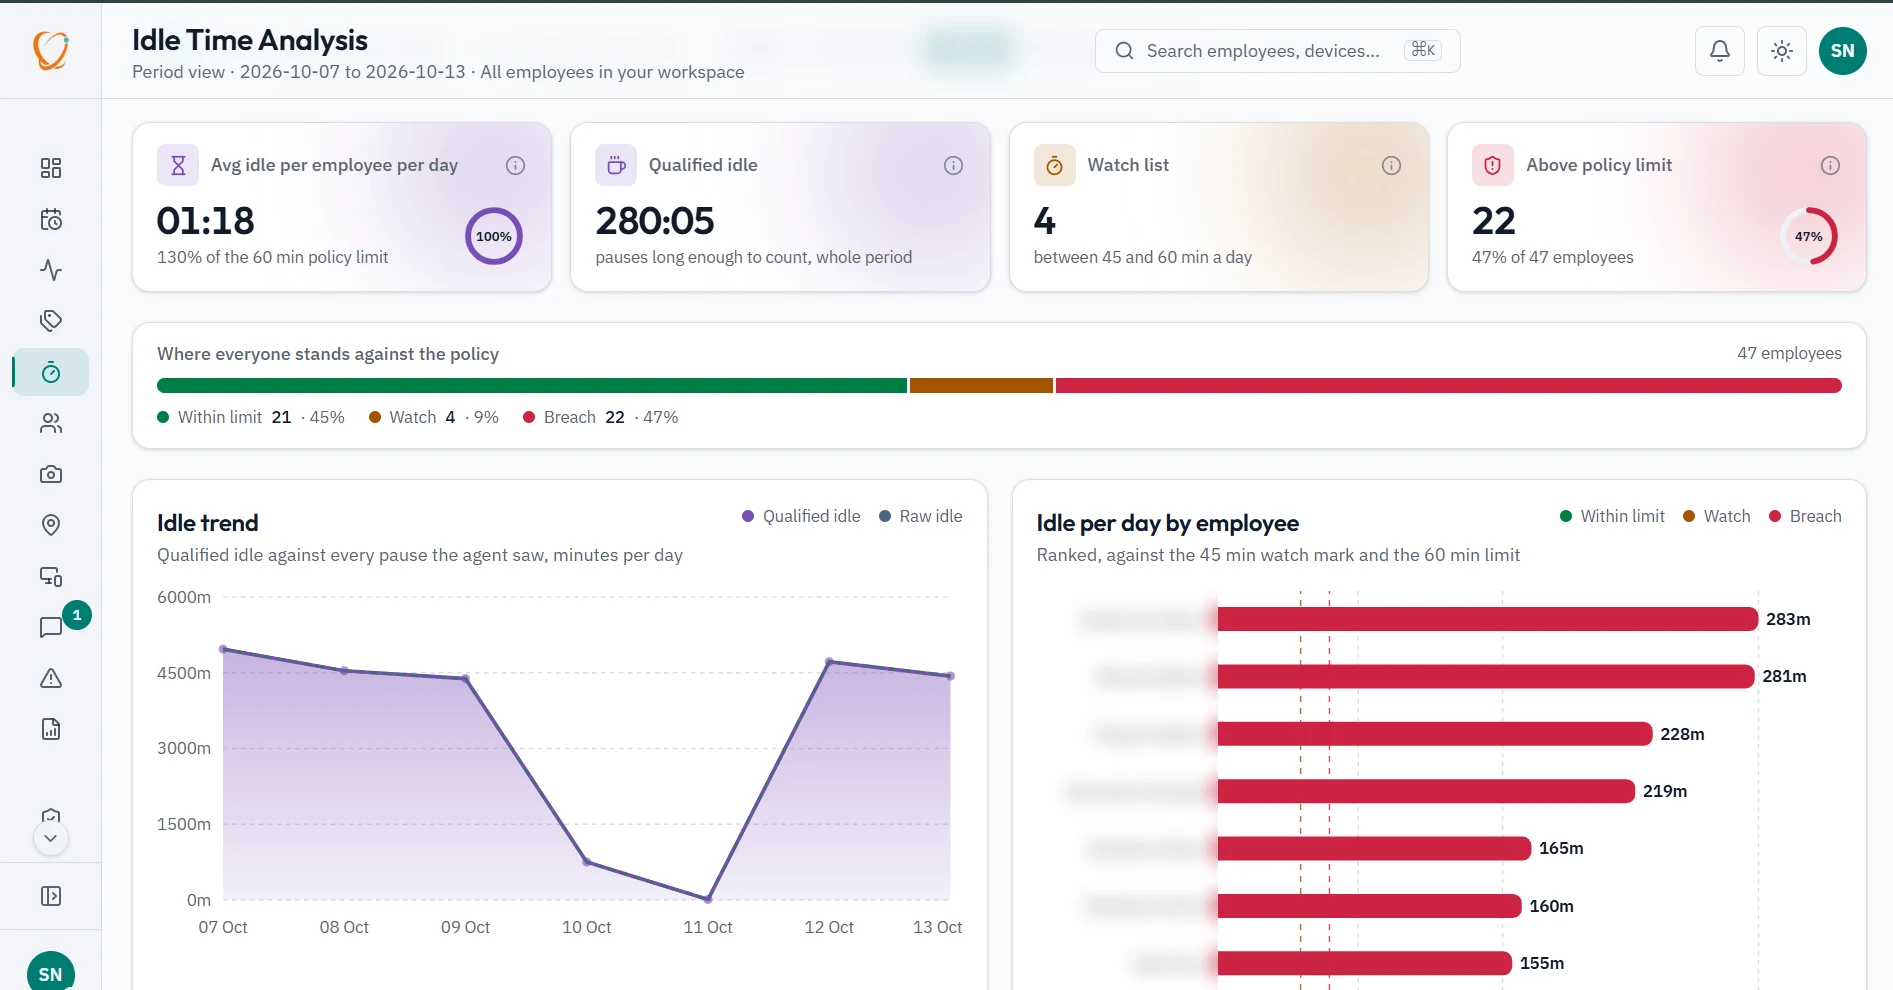The image size is (1893, 990).
Task: Click the 228m employee bar
Action: pos(1435,734)
